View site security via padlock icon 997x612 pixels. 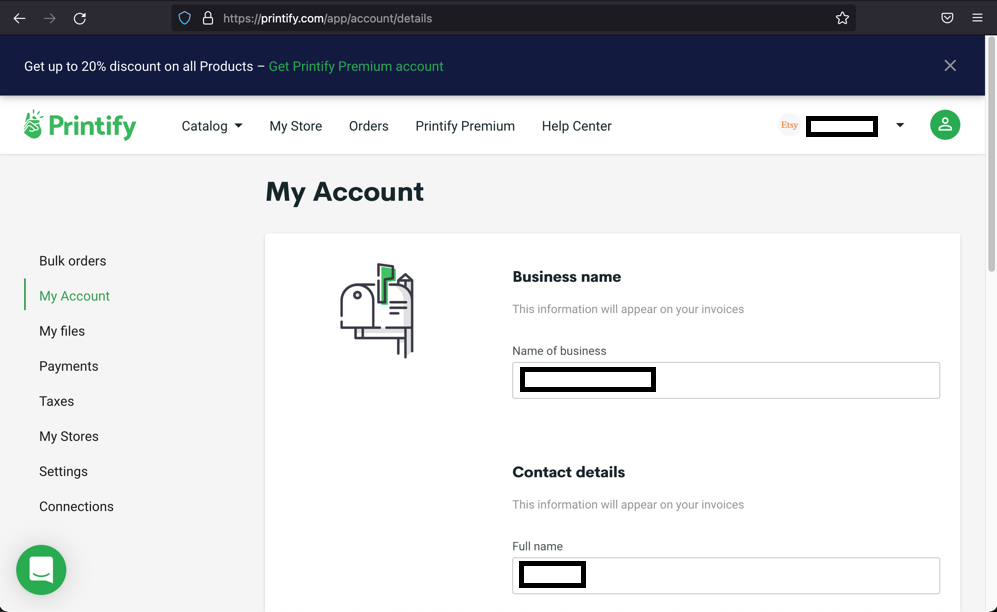[x=208, y=18]
